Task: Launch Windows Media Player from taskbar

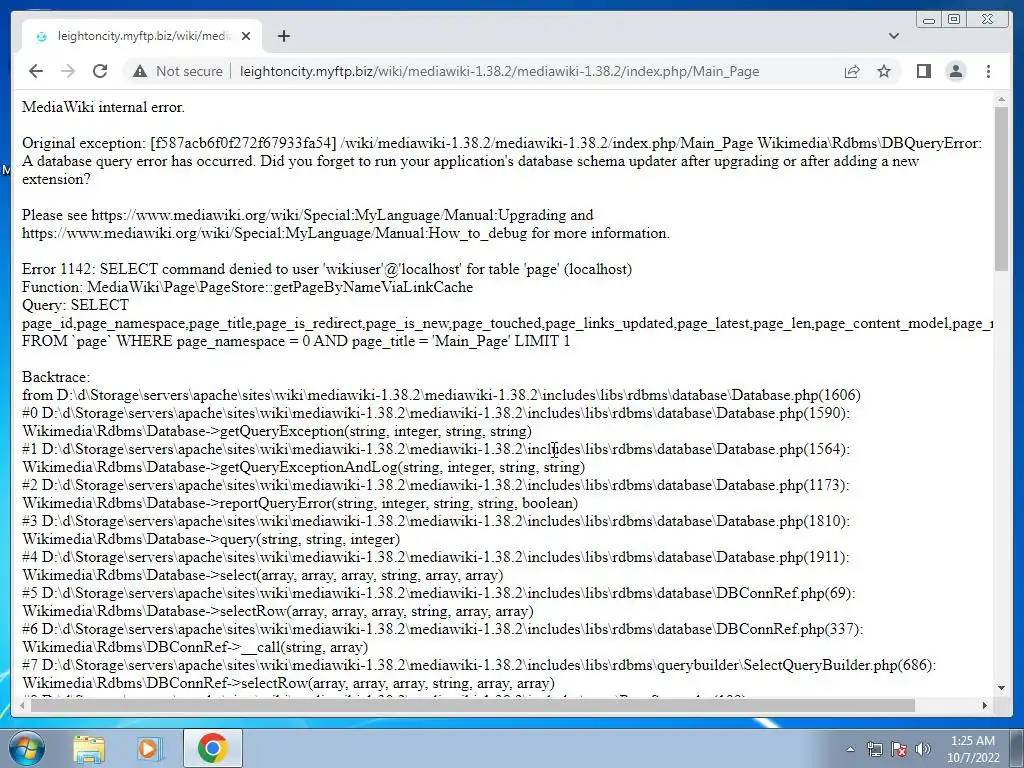Action: 148,748
